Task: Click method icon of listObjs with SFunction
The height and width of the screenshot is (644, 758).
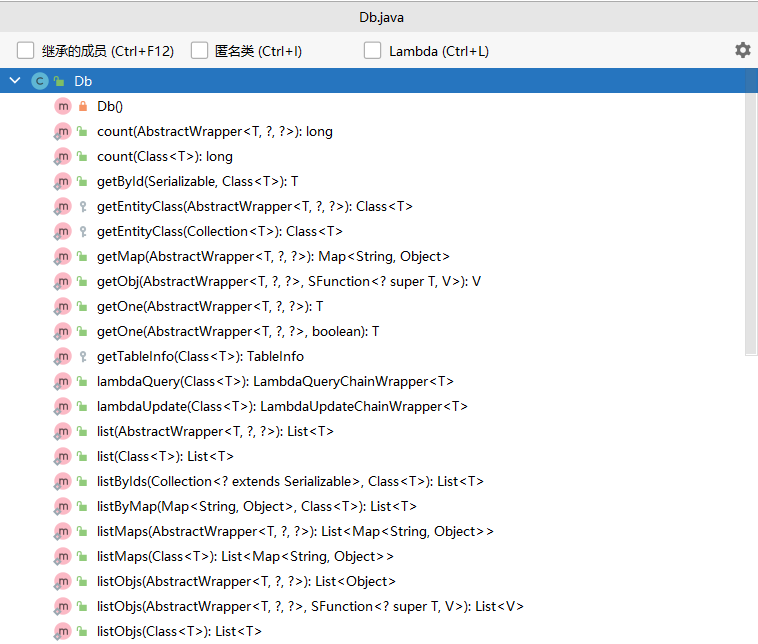Action: [x=63, y=606]
